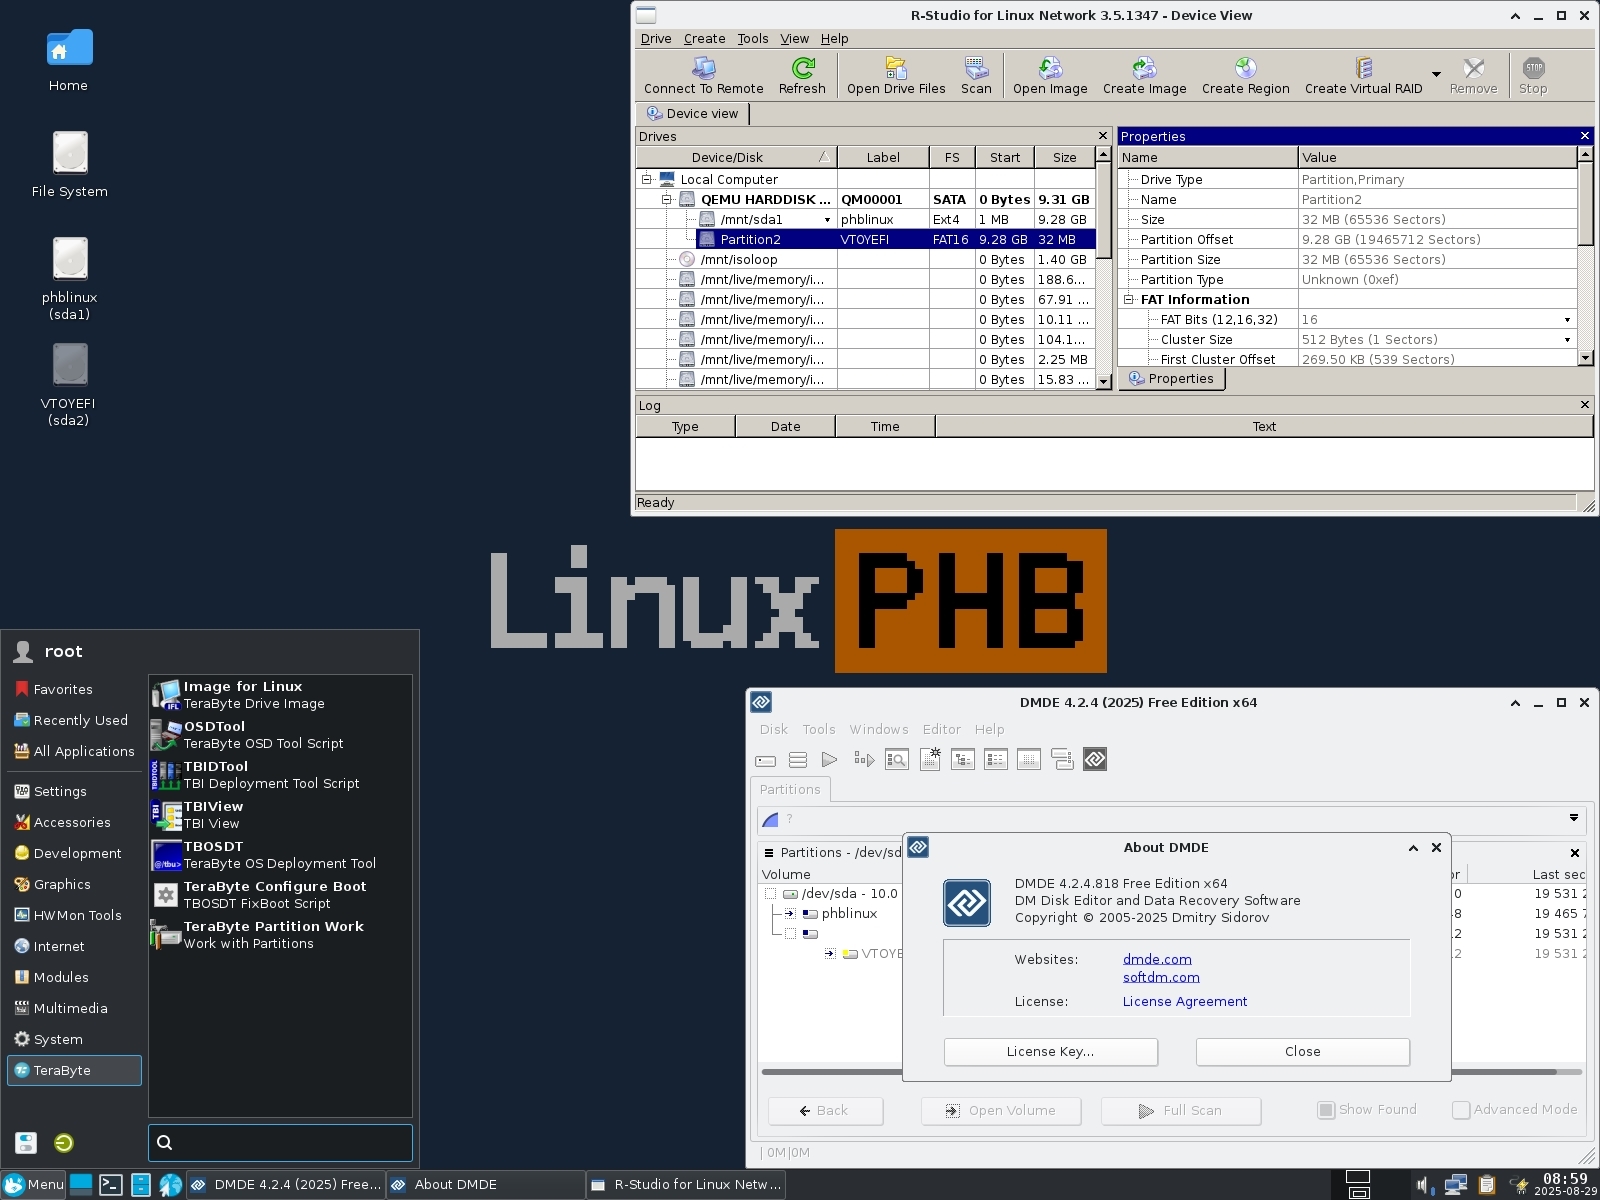
Task: Click the Stop icon in R-Studio toolbar
Action: [1533, 76]
